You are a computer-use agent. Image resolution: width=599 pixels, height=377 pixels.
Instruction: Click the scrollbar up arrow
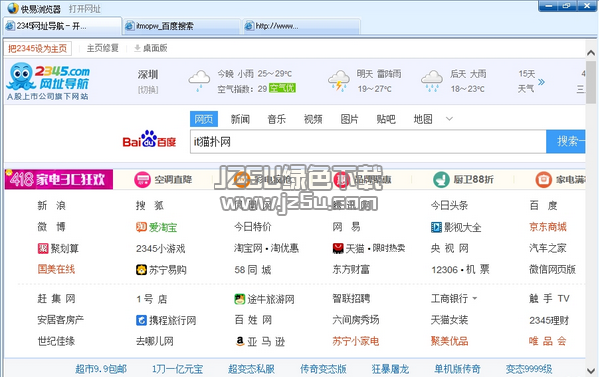591,53
